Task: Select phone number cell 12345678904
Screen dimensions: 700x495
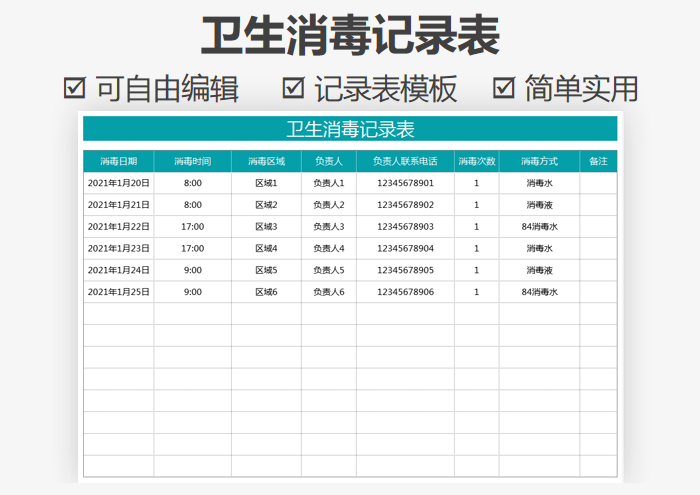Action: [x=405, y=248]
